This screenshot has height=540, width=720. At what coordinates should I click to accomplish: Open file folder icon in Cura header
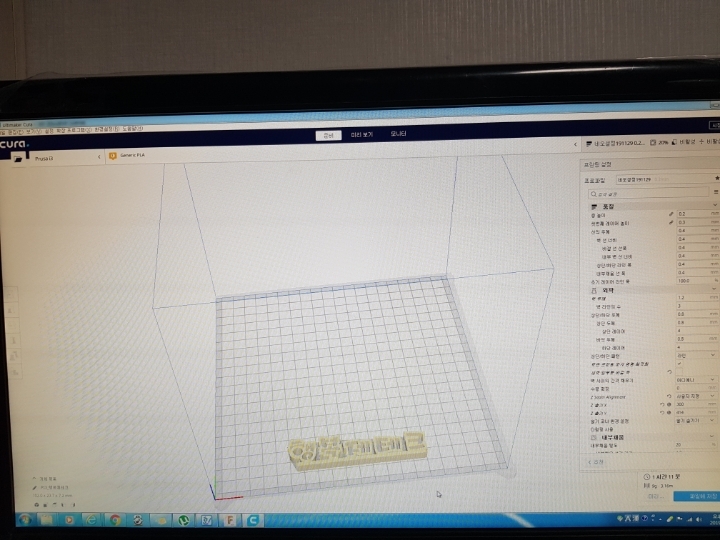pos(18,158)
